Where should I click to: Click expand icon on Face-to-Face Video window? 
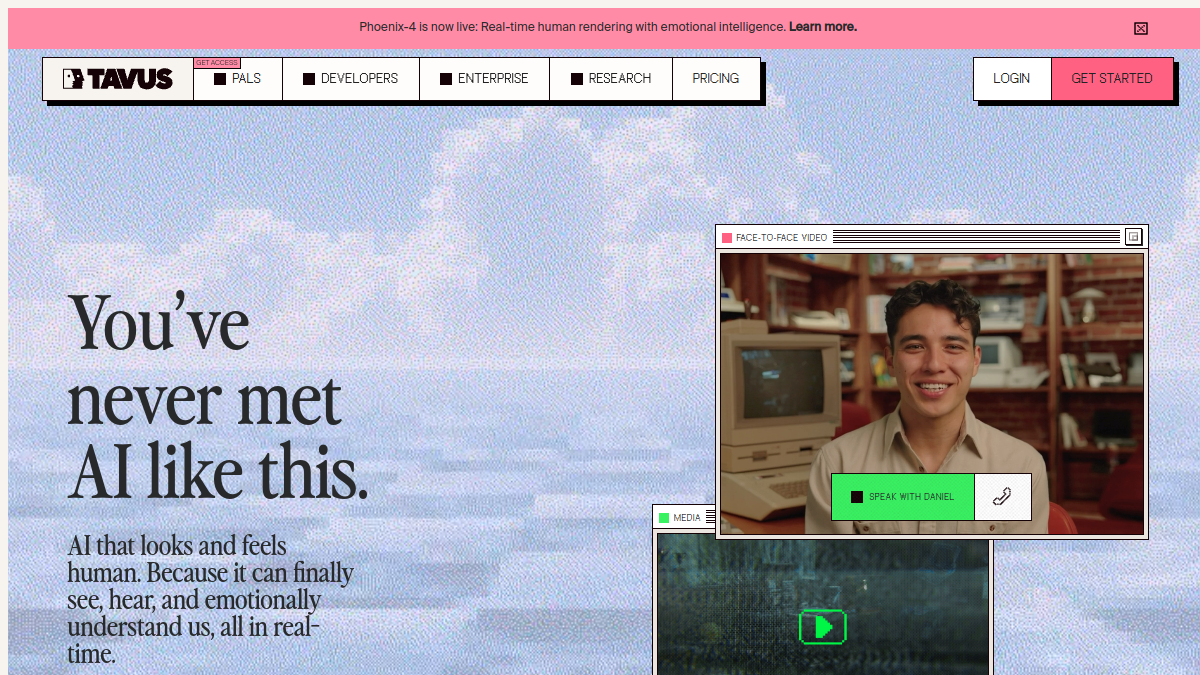(1133, 237)
